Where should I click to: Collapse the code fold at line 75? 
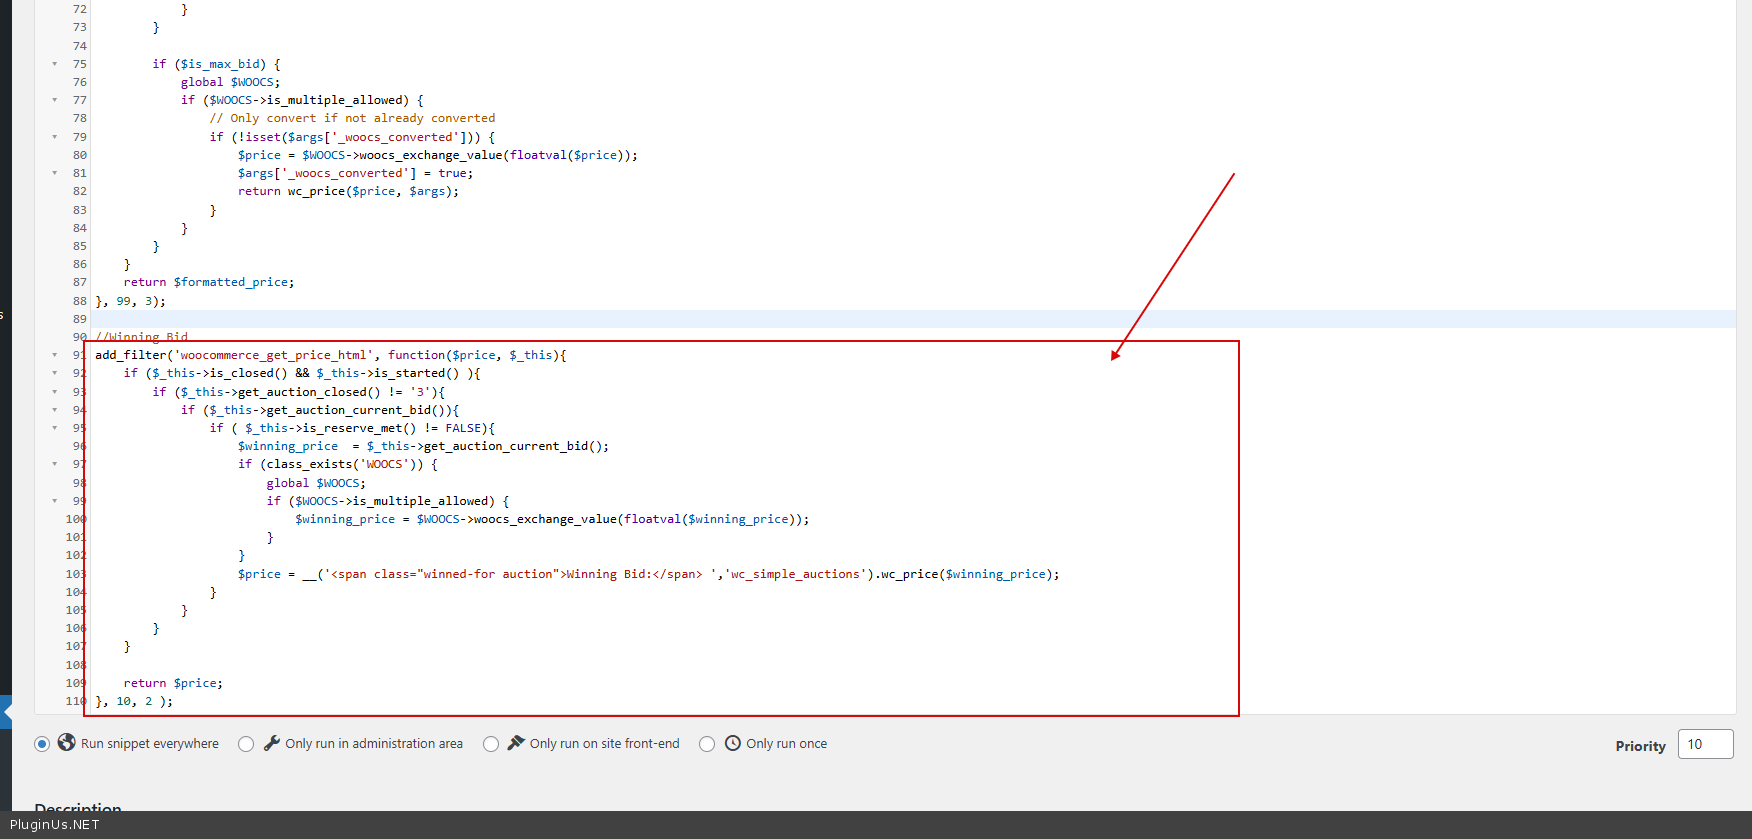pos(55,64)
